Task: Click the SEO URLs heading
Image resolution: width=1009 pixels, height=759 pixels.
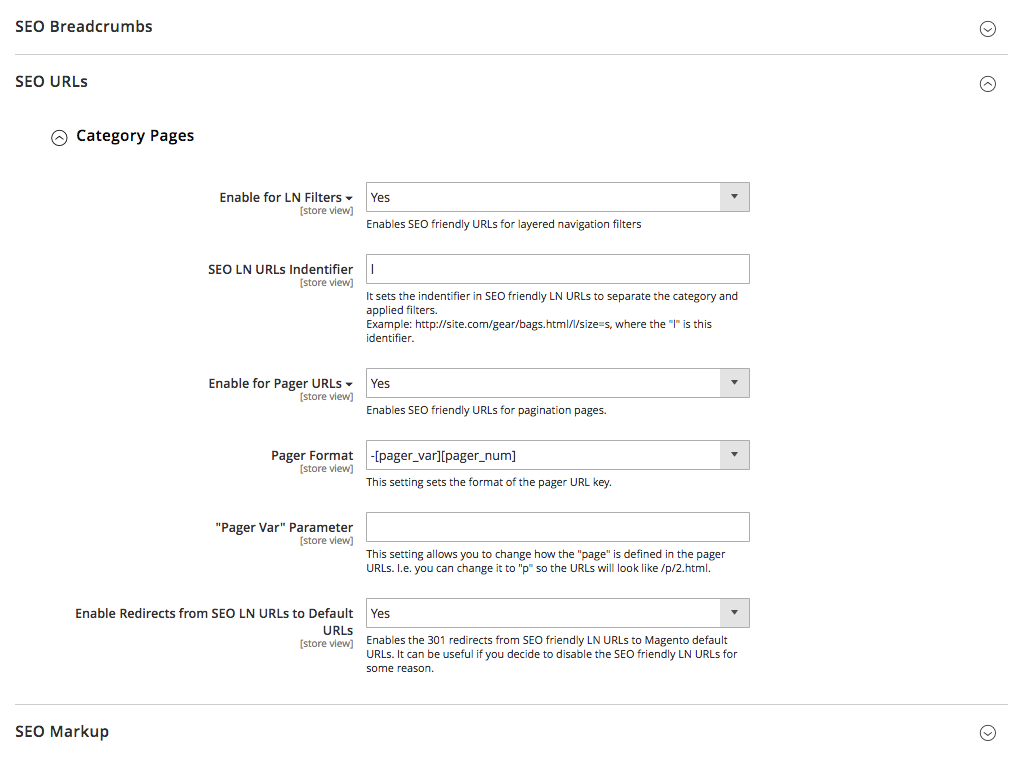Action: click(51, 82)
